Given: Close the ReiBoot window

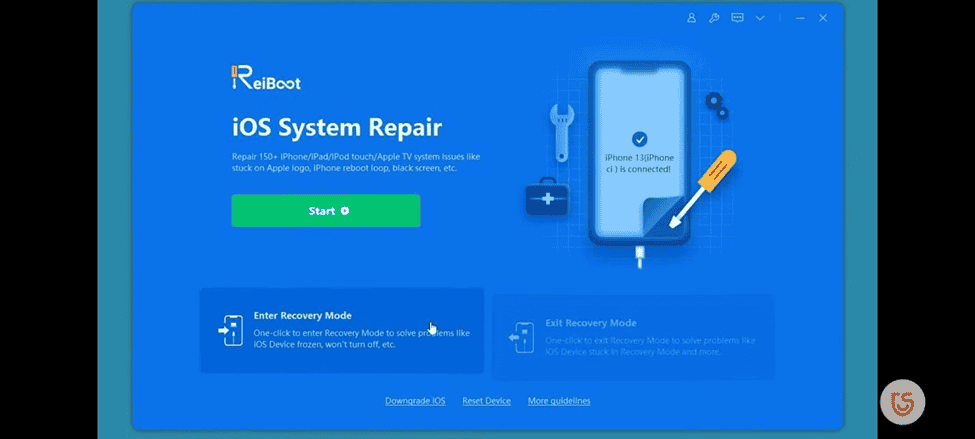Looking at the screenshot, I should [823, 18].
